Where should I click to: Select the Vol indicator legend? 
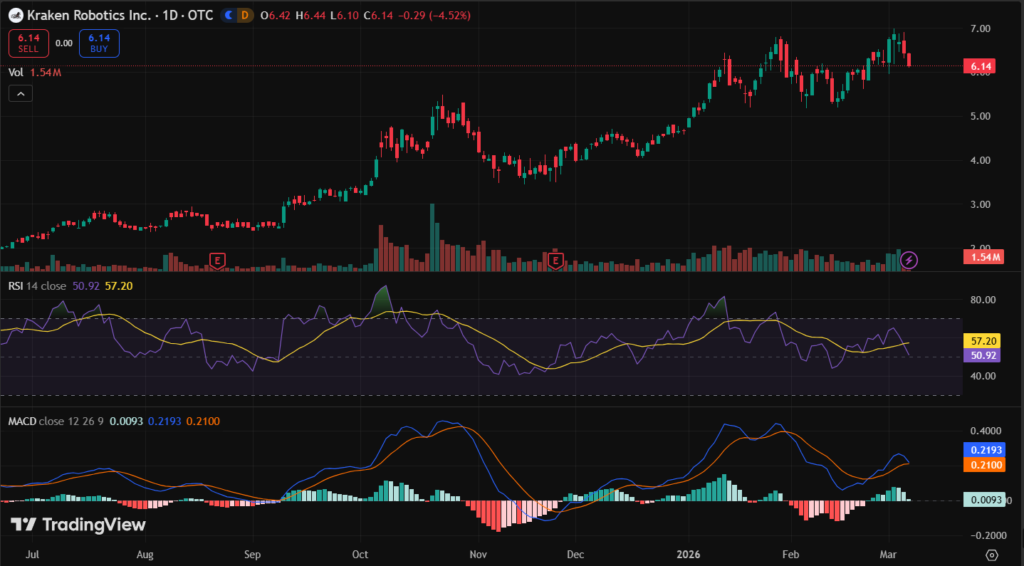[16, 72]
